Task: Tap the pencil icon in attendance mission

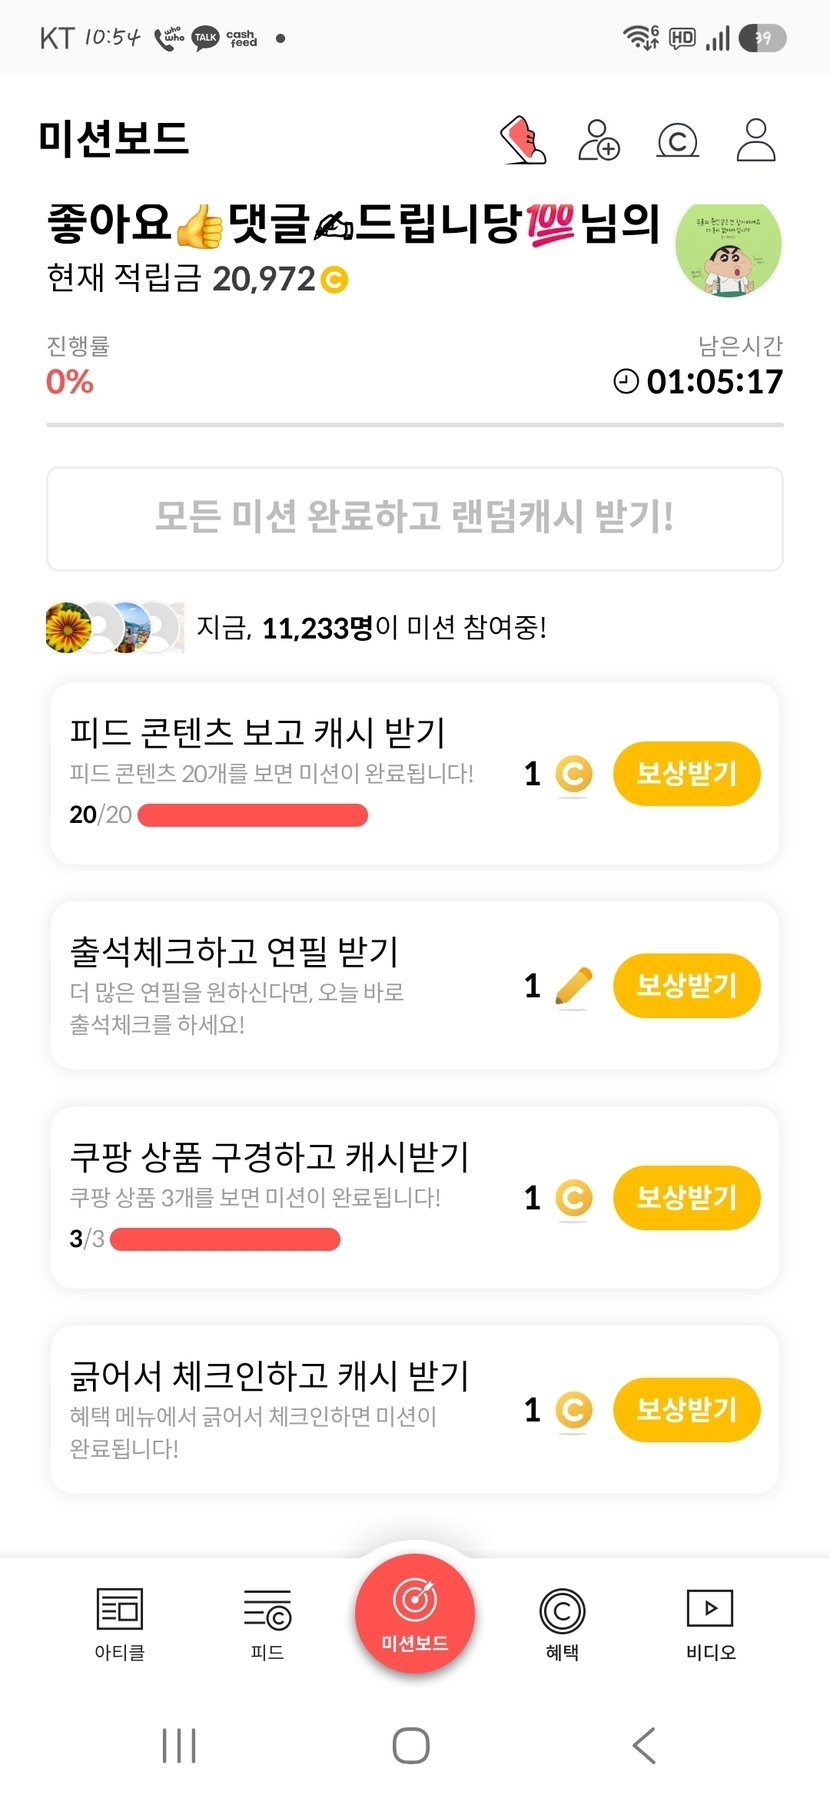Action: coord(573,987)
